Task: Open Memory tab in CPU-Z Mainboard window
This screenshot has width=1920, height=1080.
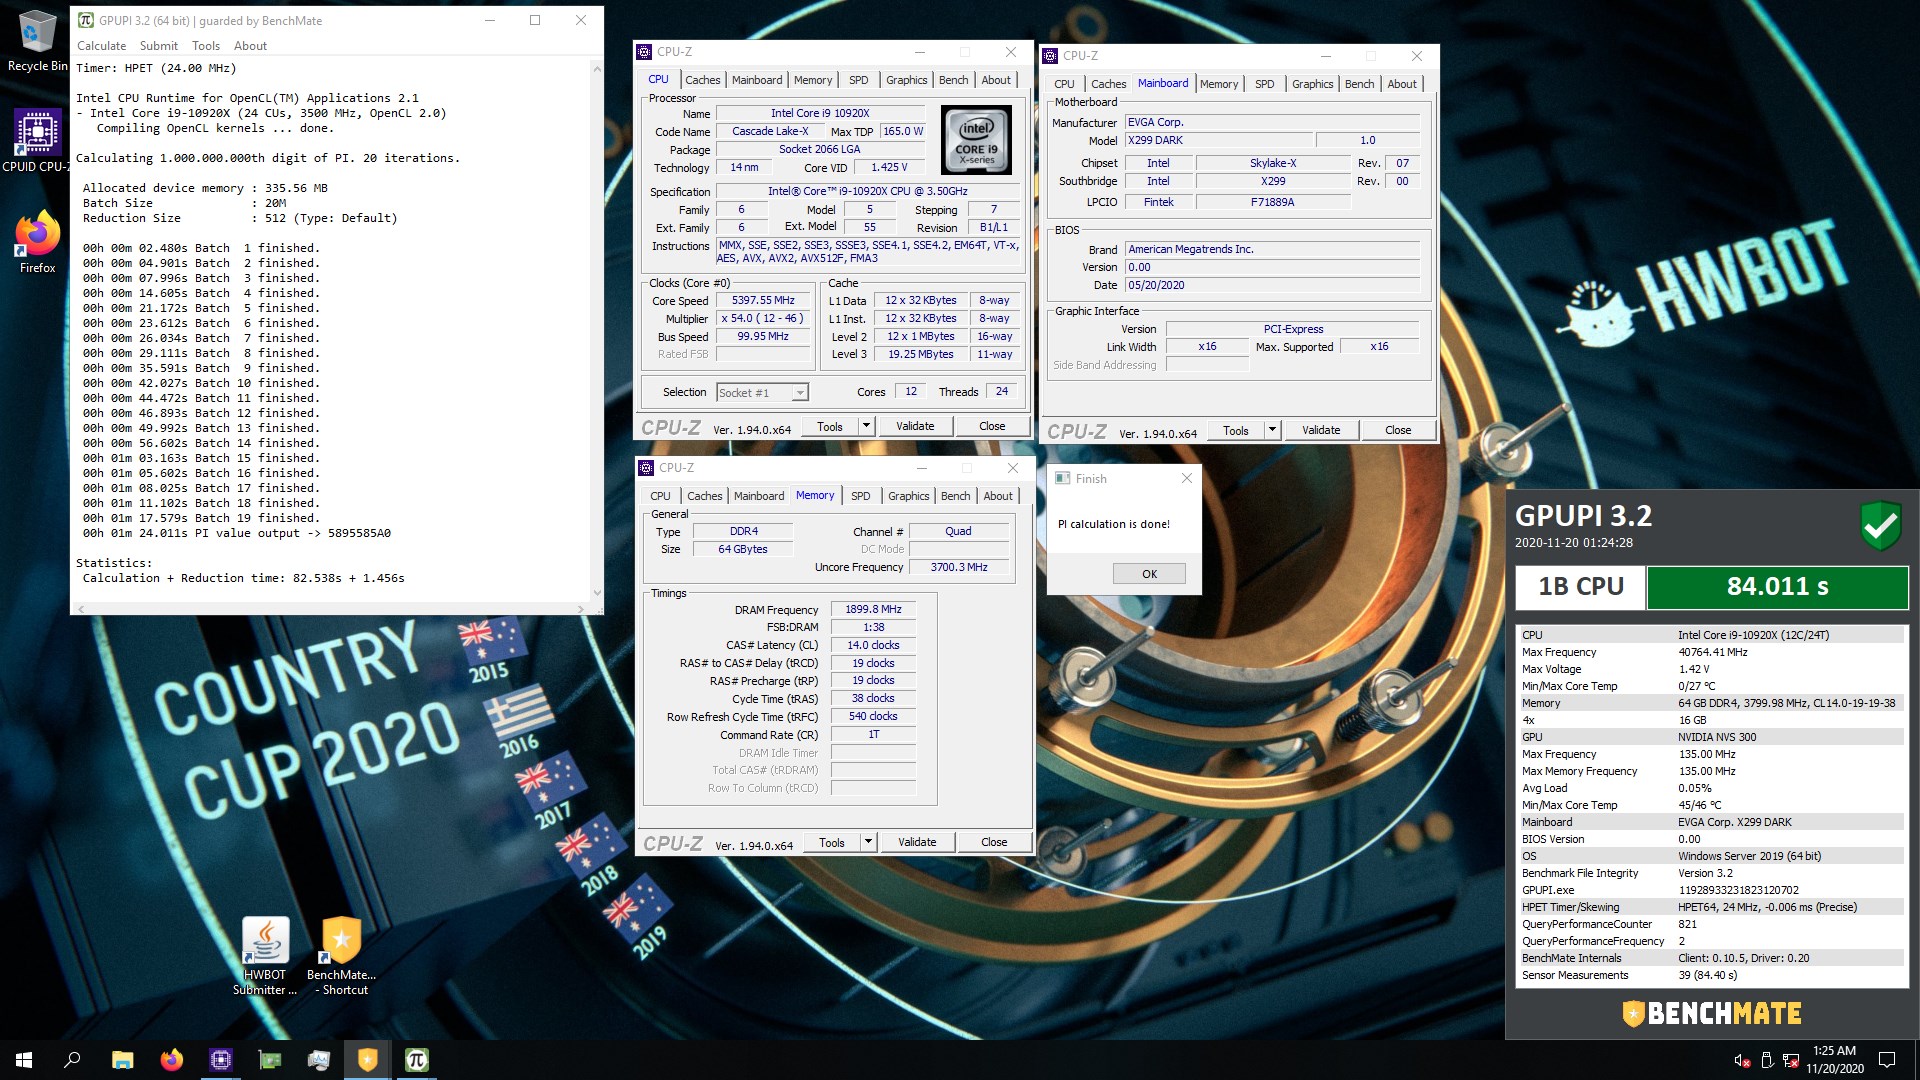Action: 1218,84
